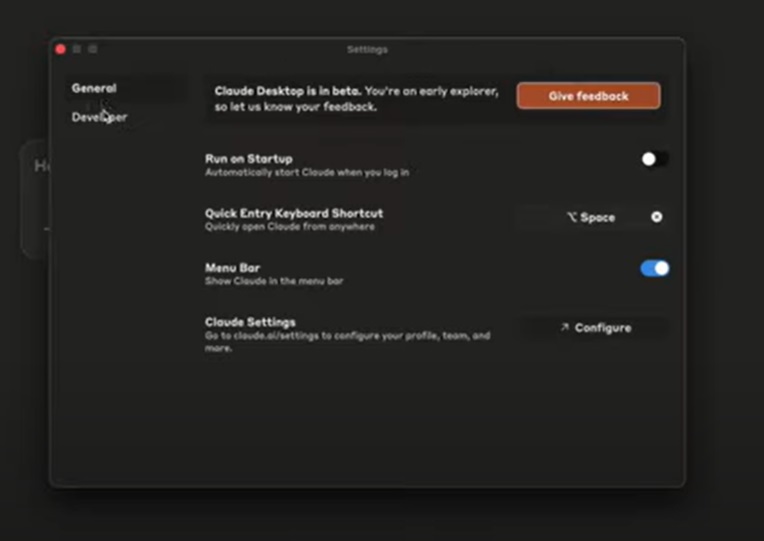Image resolution: width=764 pixels, height=541 pixels.
Task: Click the Claude Desktop beta banner text
Action: pyautogui.click(x=356, y=98)
